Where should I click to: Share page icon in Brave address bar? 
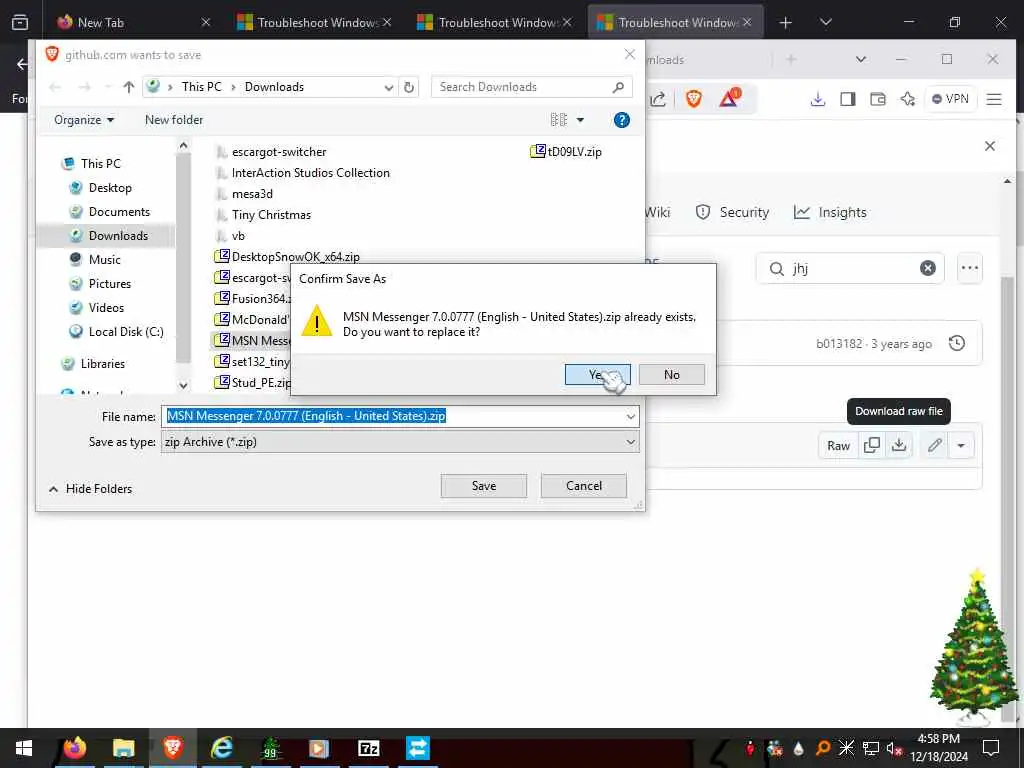coord(658,99)
